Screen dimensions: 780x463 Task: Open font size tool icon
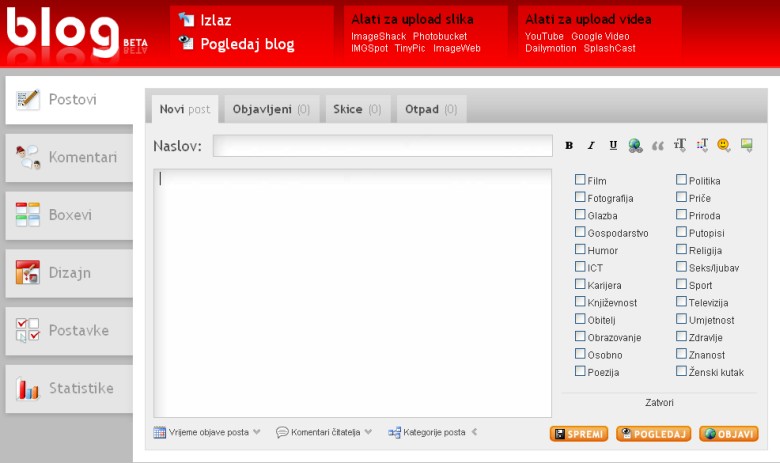pyautogui.click(x=680, y=145)
